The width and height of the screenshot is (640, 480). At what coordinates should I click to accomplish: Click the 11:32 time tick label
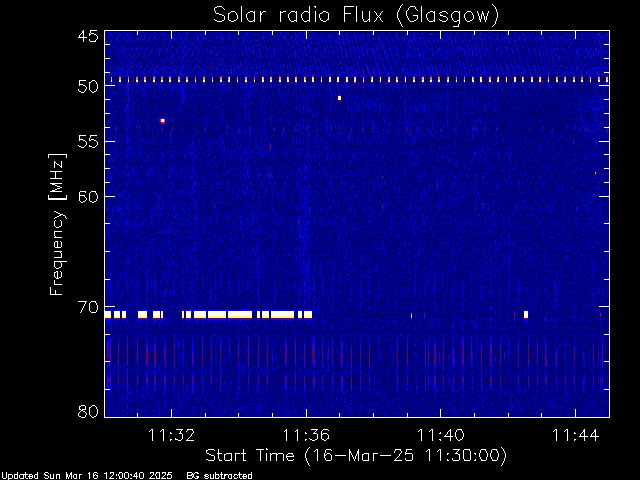[x=171, y=435]
